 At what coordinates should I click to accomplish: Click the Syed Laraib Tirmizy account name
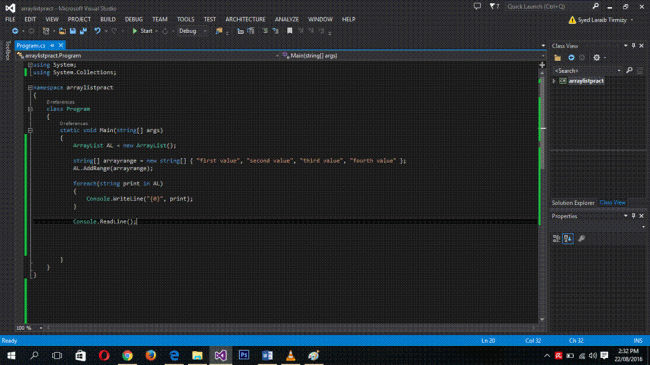[602, 20]
